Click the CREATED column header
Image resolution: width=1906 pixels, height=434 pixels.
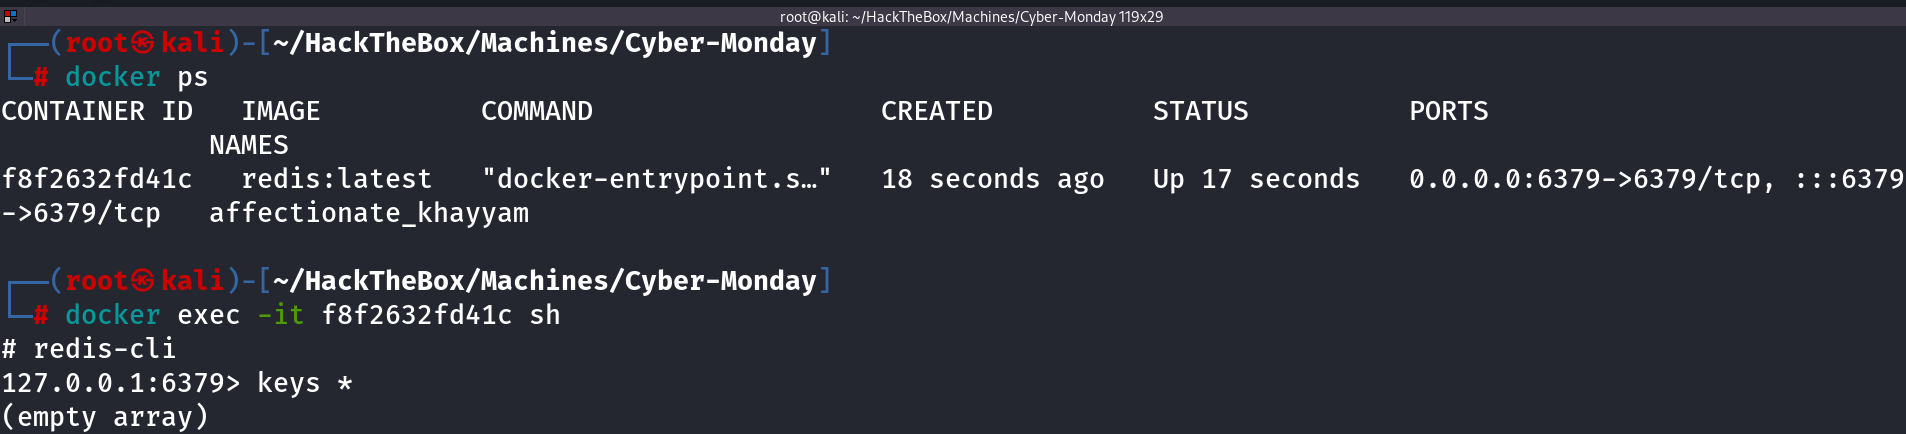point(937,111)
